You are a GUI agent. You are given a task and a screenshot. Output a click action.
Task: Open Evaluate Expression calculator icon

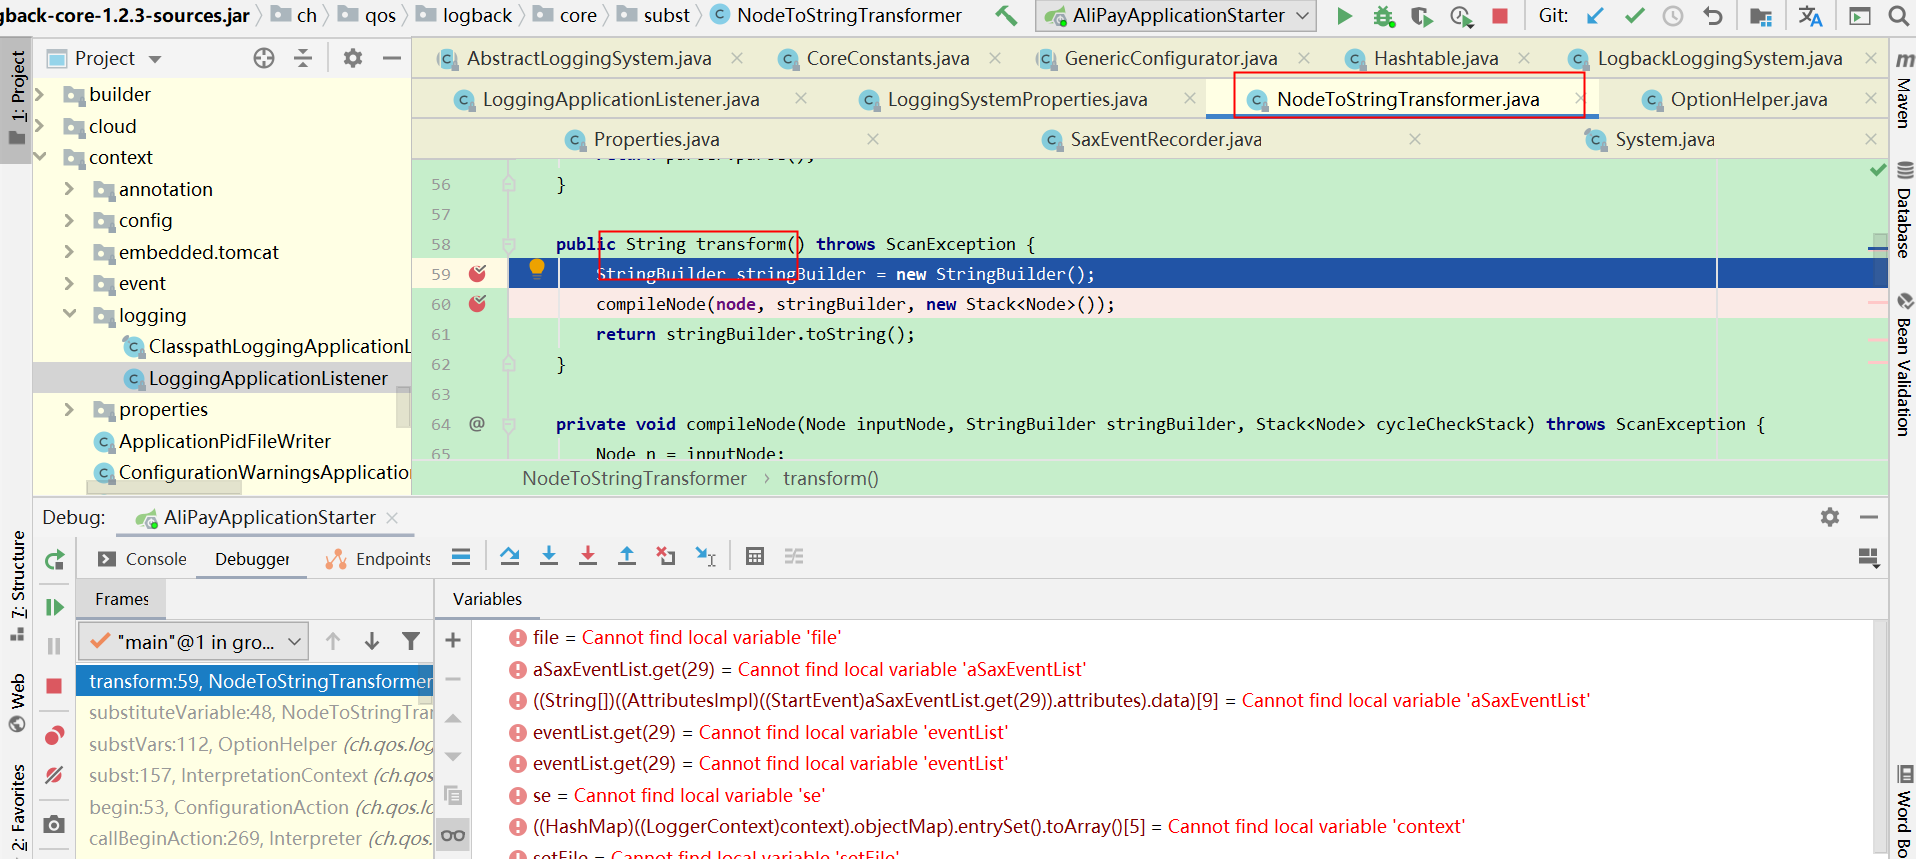(x=755, y=556)
